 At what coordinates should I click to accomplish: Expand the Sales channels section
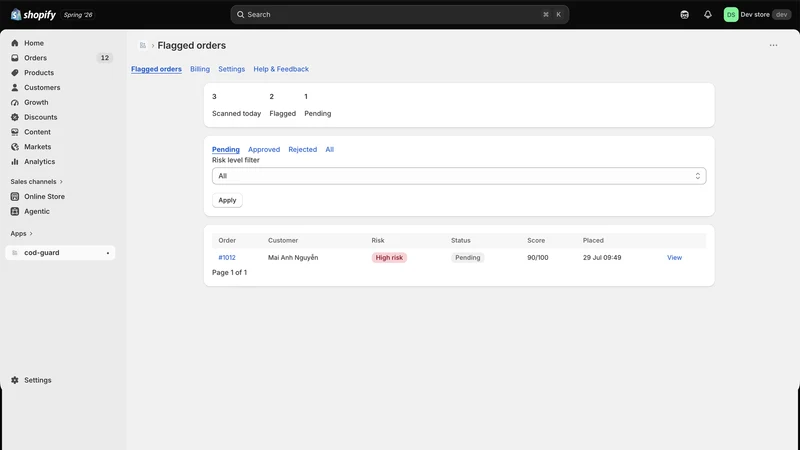tap(37, 182)
